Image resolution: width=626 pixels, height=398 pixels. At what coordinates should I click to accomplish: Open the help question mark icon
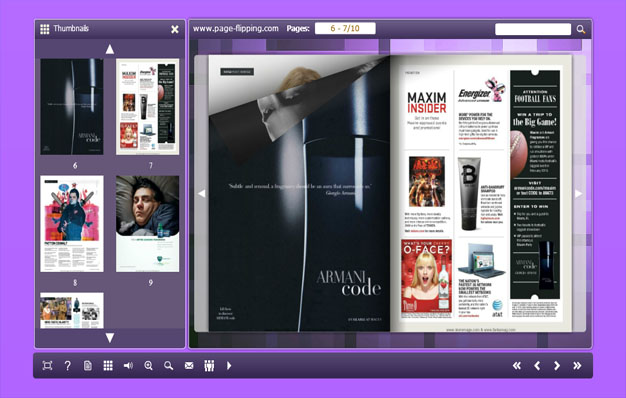click(x=67, y=365)
